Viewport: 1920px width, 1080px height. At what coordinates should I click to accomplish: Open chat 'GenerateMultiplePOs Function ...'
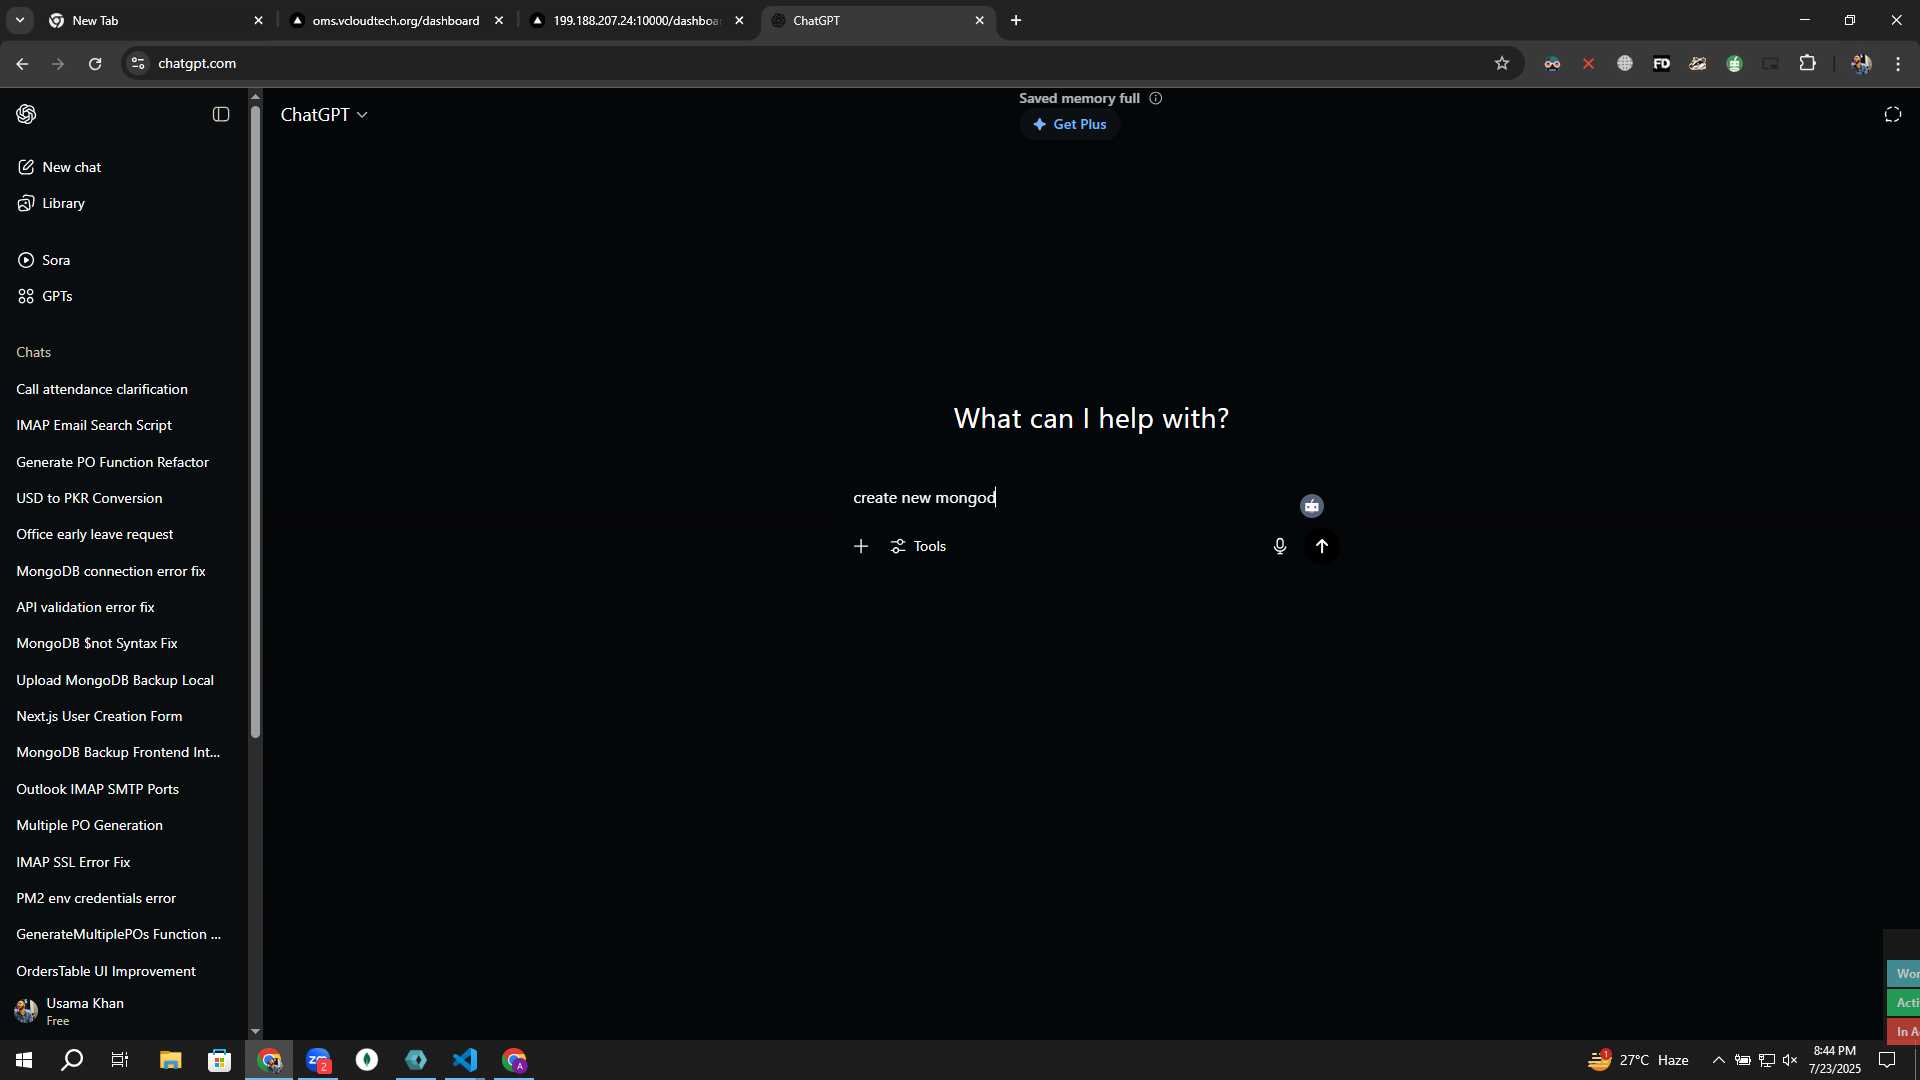[118, 934]
